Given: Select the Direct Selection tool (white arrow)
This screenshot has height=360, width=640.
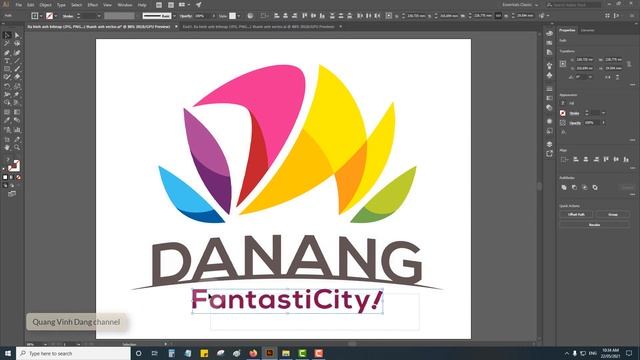Looking at the screenshot, I should pyautogui.click(x=17, y=35).
